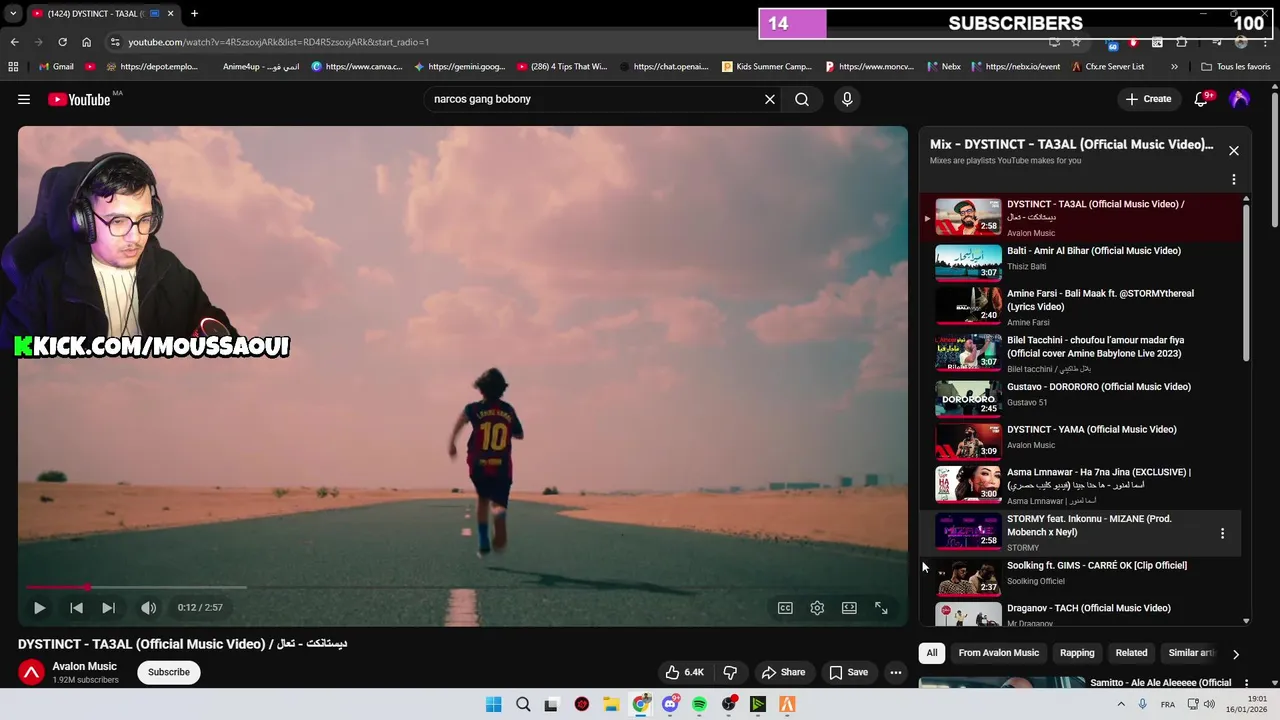Image resolution: width=1280 pixels, height=720 pixels.
Task: Open more actions ellipsis beside Save
Action: (896, 672)
